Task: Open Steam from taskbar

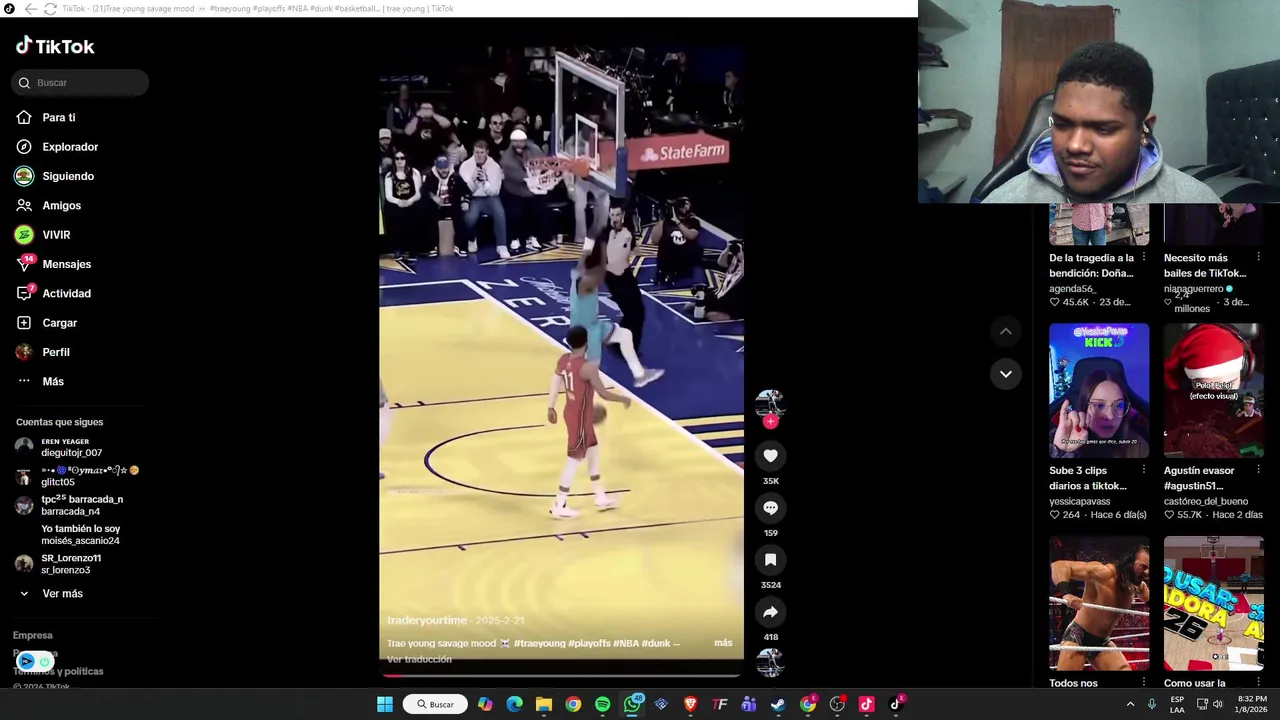Action: pos(778,704)
